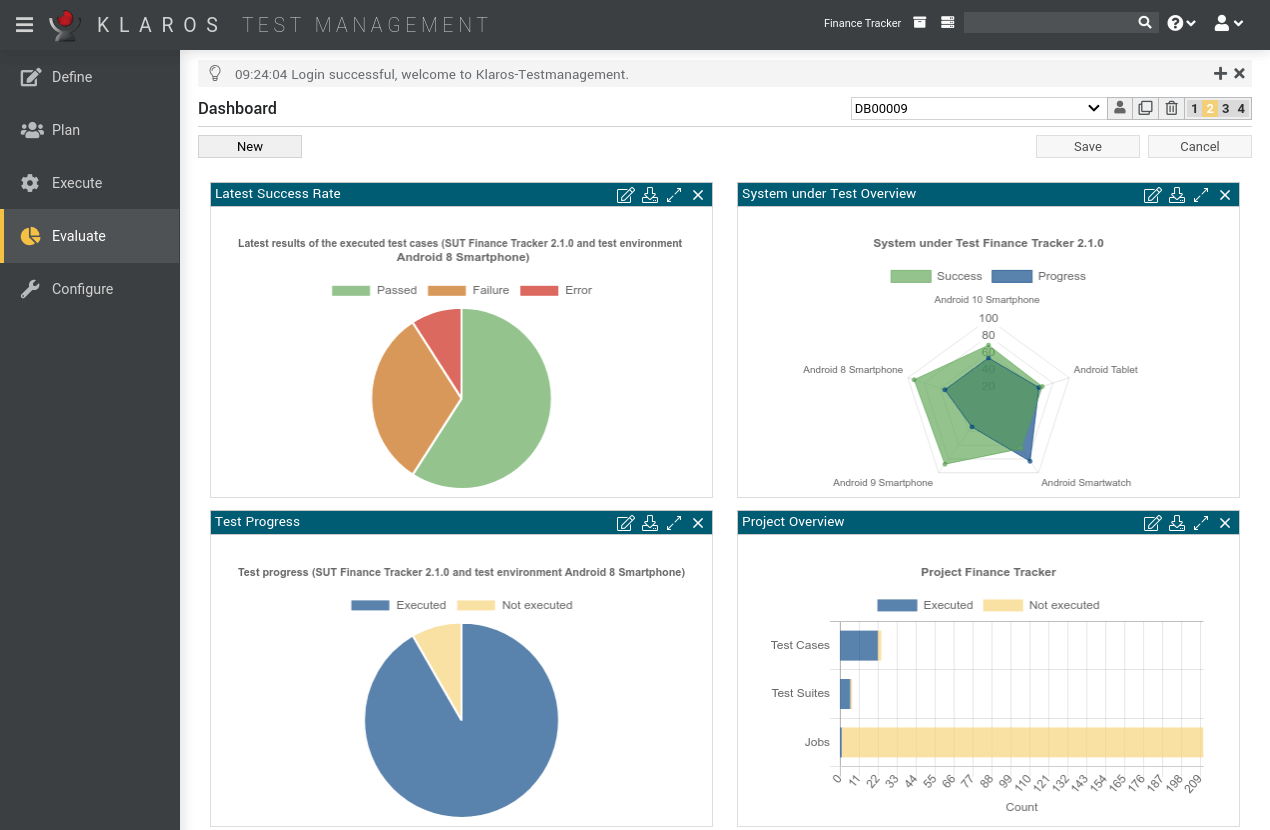Screen dimensions: 1270x830
Task: Remove the Project Overview panel
Action: tap(1225, 523)
